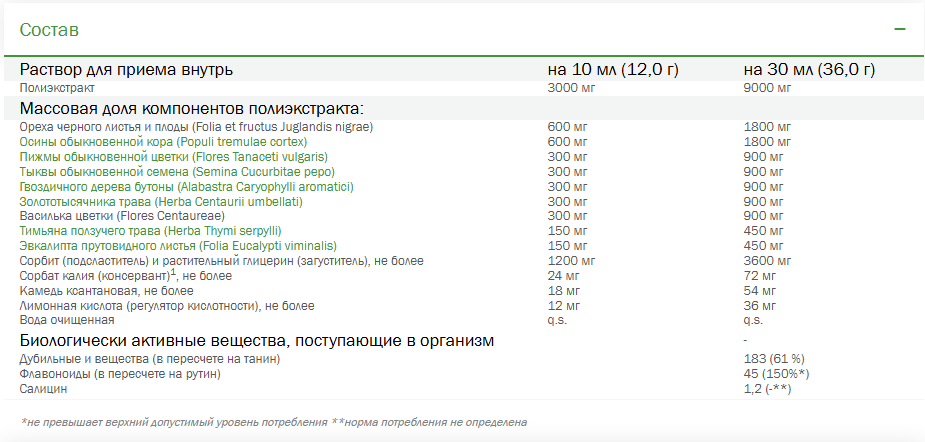Open the Тимьяна ползучего трава link

click(151, 230)
